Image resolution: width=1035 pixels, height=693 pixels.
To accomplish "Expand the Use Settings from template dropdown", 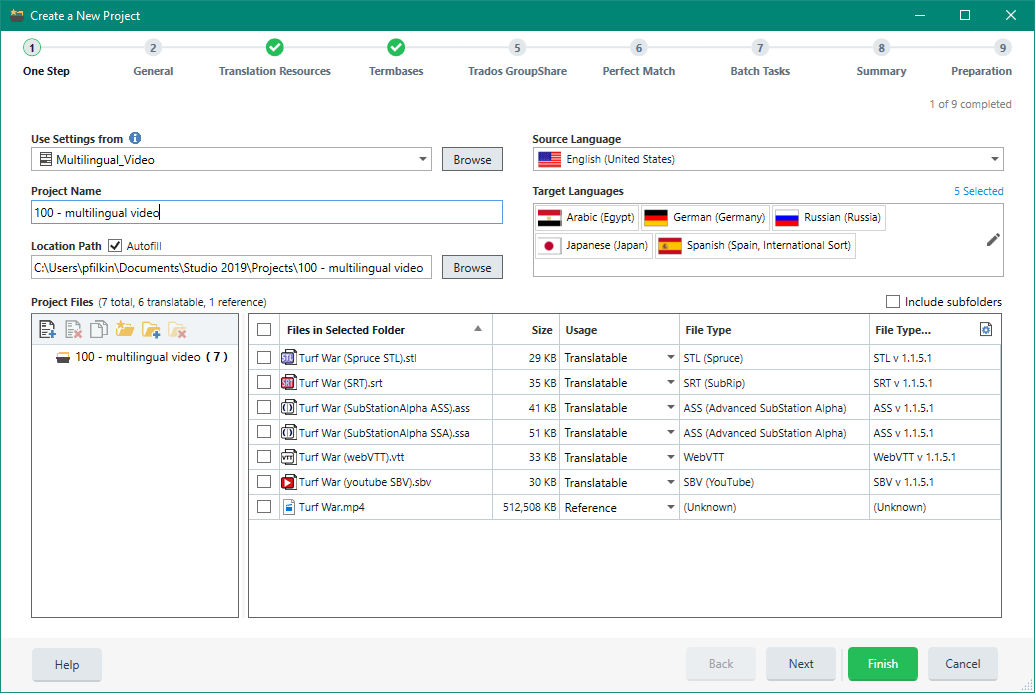I will (423, 159).
